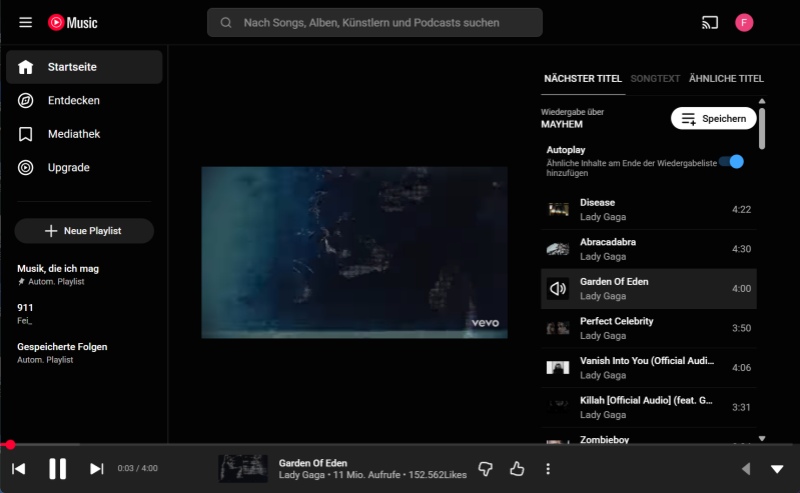Dislike Garden Of Eden with thumbs down
Image resolution: width=800 pixels, height=493 pixels.
[486, 469]
